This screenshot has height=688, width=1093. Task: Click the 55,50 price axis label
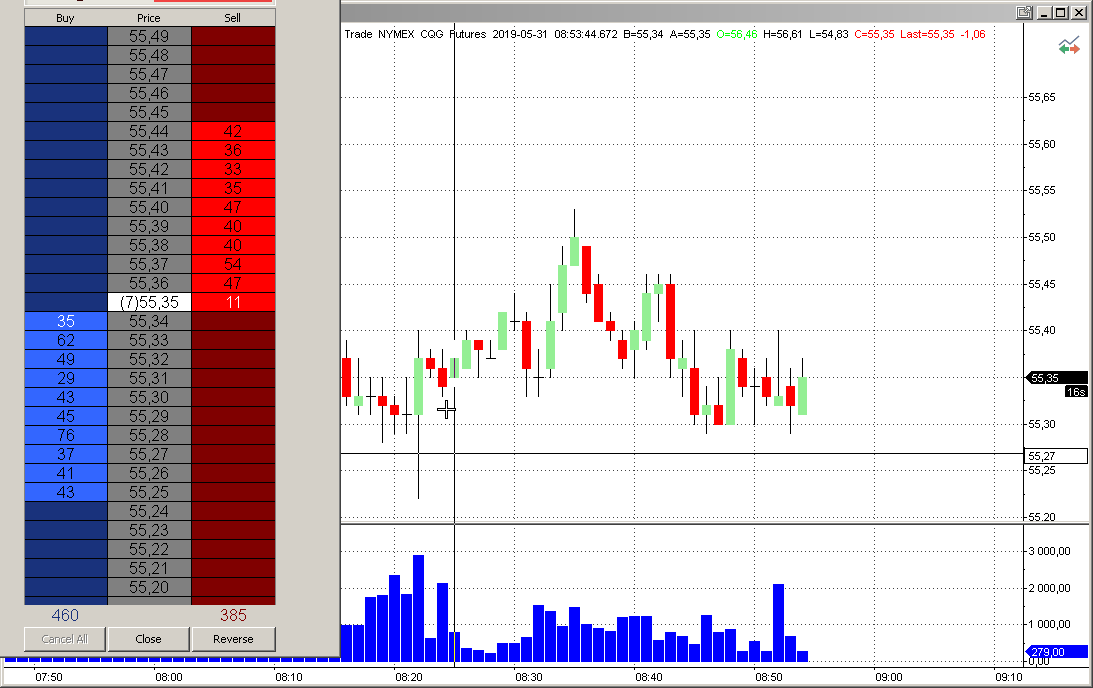coord(1042,237)
